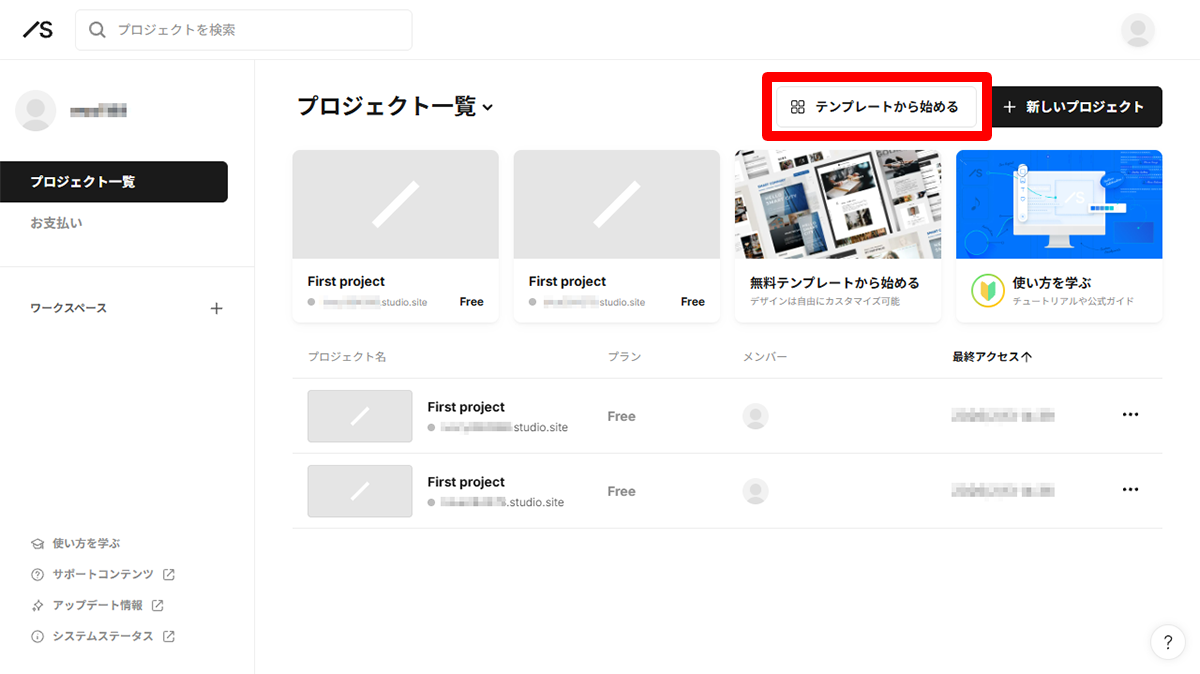Open the search with the magnifier icon
This screenshot has height=674, width=1200.
(x=97, y=30)
